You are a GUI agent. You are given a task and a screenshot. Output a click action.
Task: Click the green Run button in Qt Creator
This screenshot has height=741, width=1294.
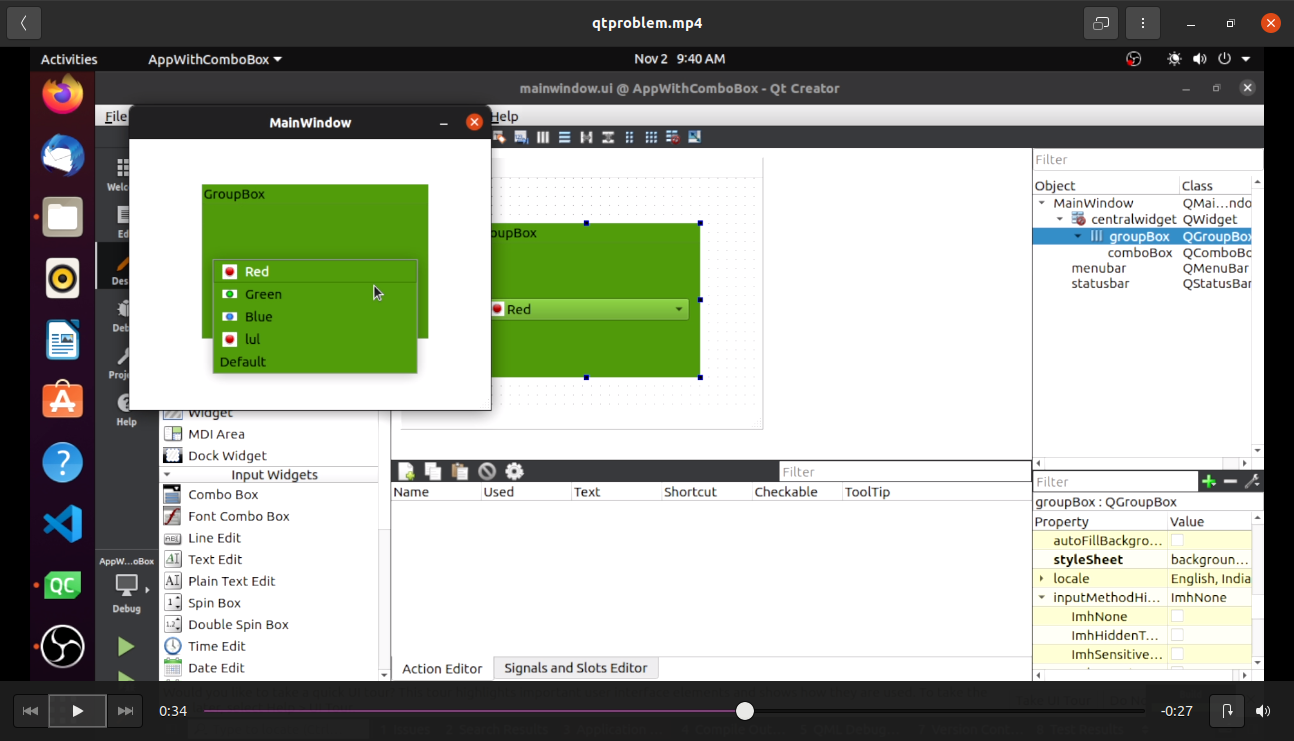126,647
